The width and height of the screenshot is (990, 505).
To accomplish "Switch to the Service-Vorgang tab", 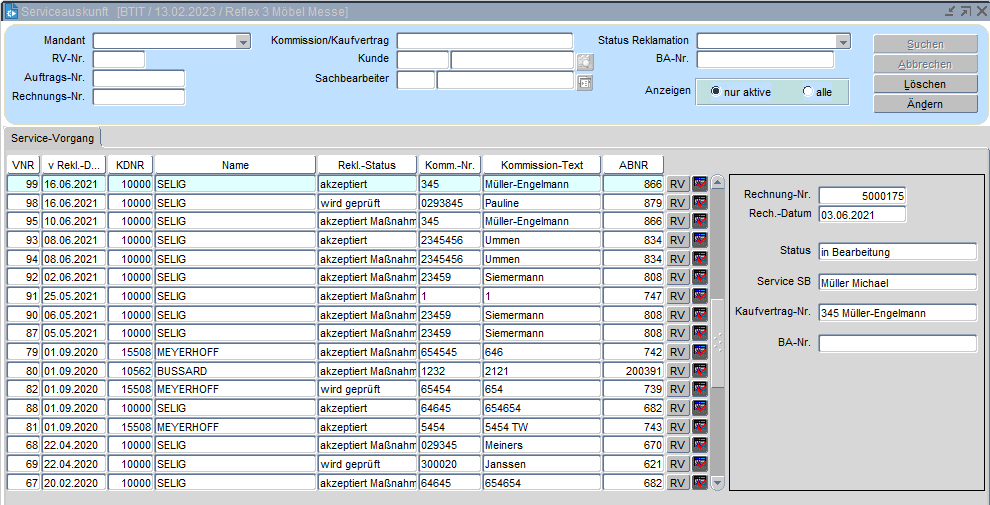I will point(53,138).
